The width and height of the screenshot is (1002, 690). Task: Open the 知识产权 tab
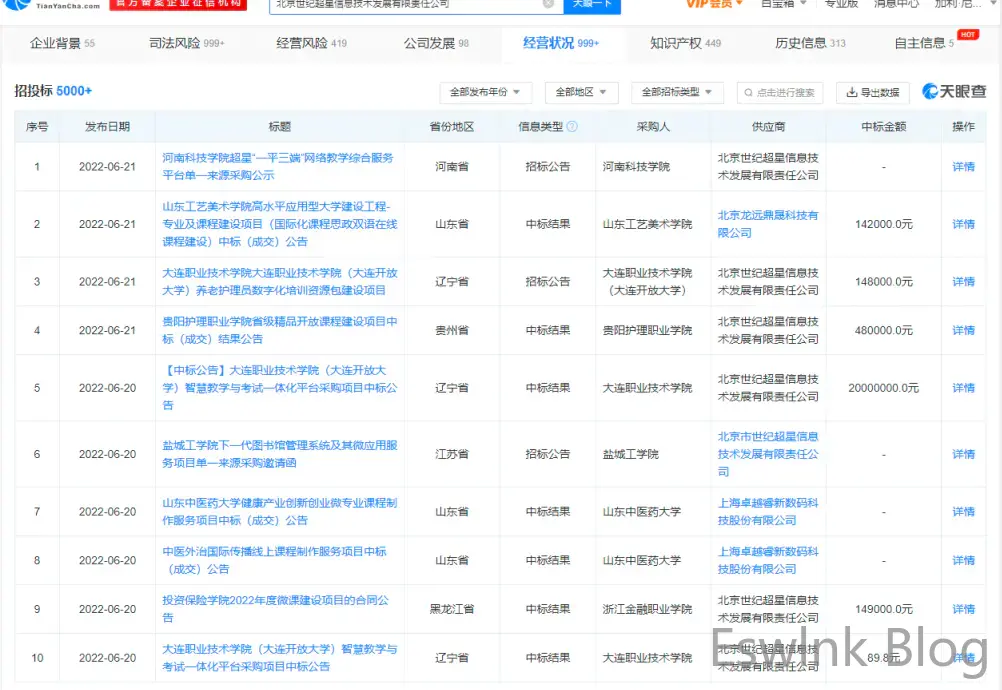click(x=685, y=44)
